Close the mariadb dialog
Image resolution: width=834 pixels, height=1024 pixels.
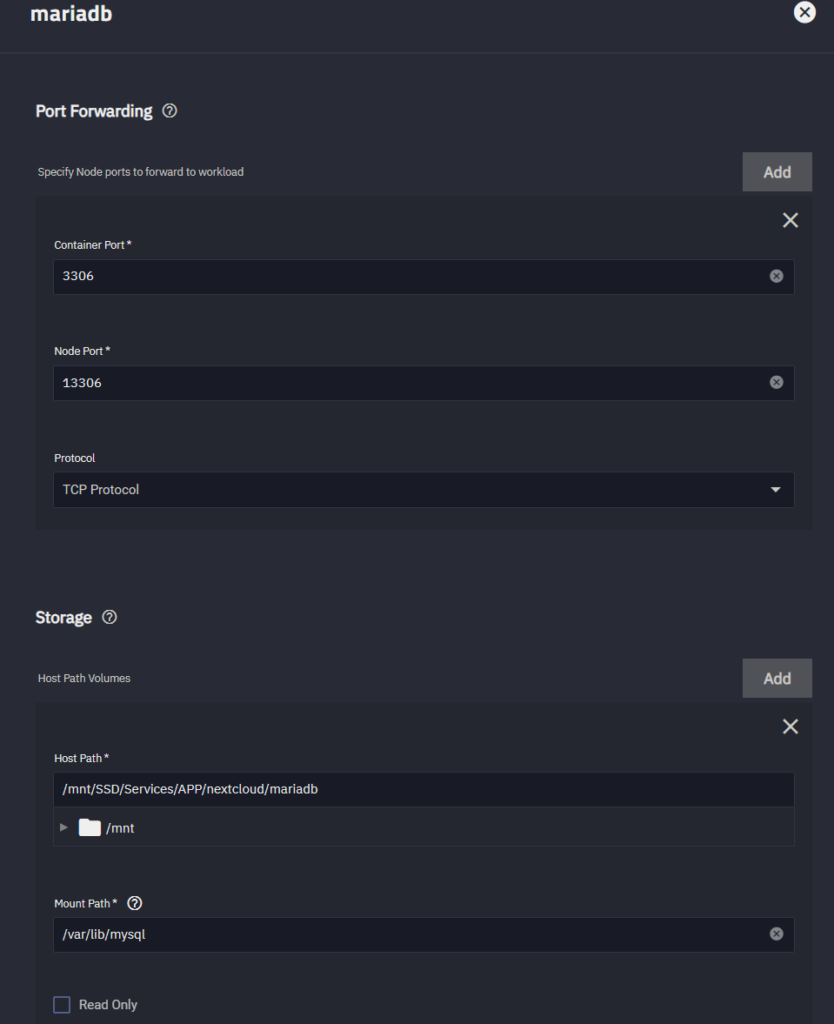[x=805, y=13]
